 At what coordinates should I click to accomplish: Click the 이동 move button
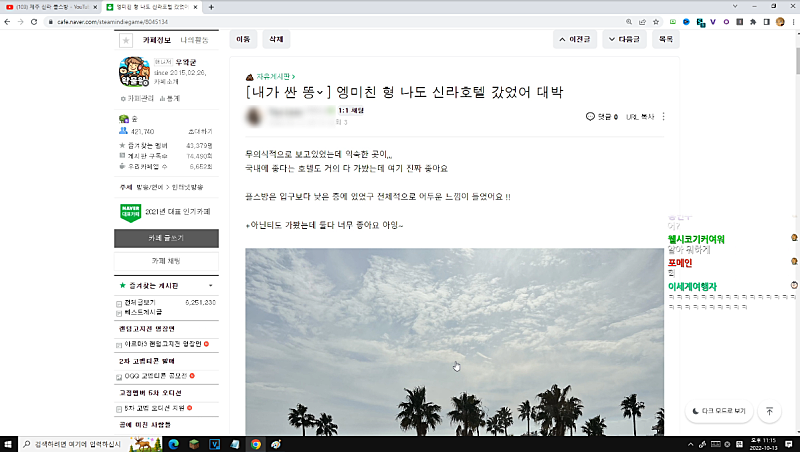pos(243,39)
